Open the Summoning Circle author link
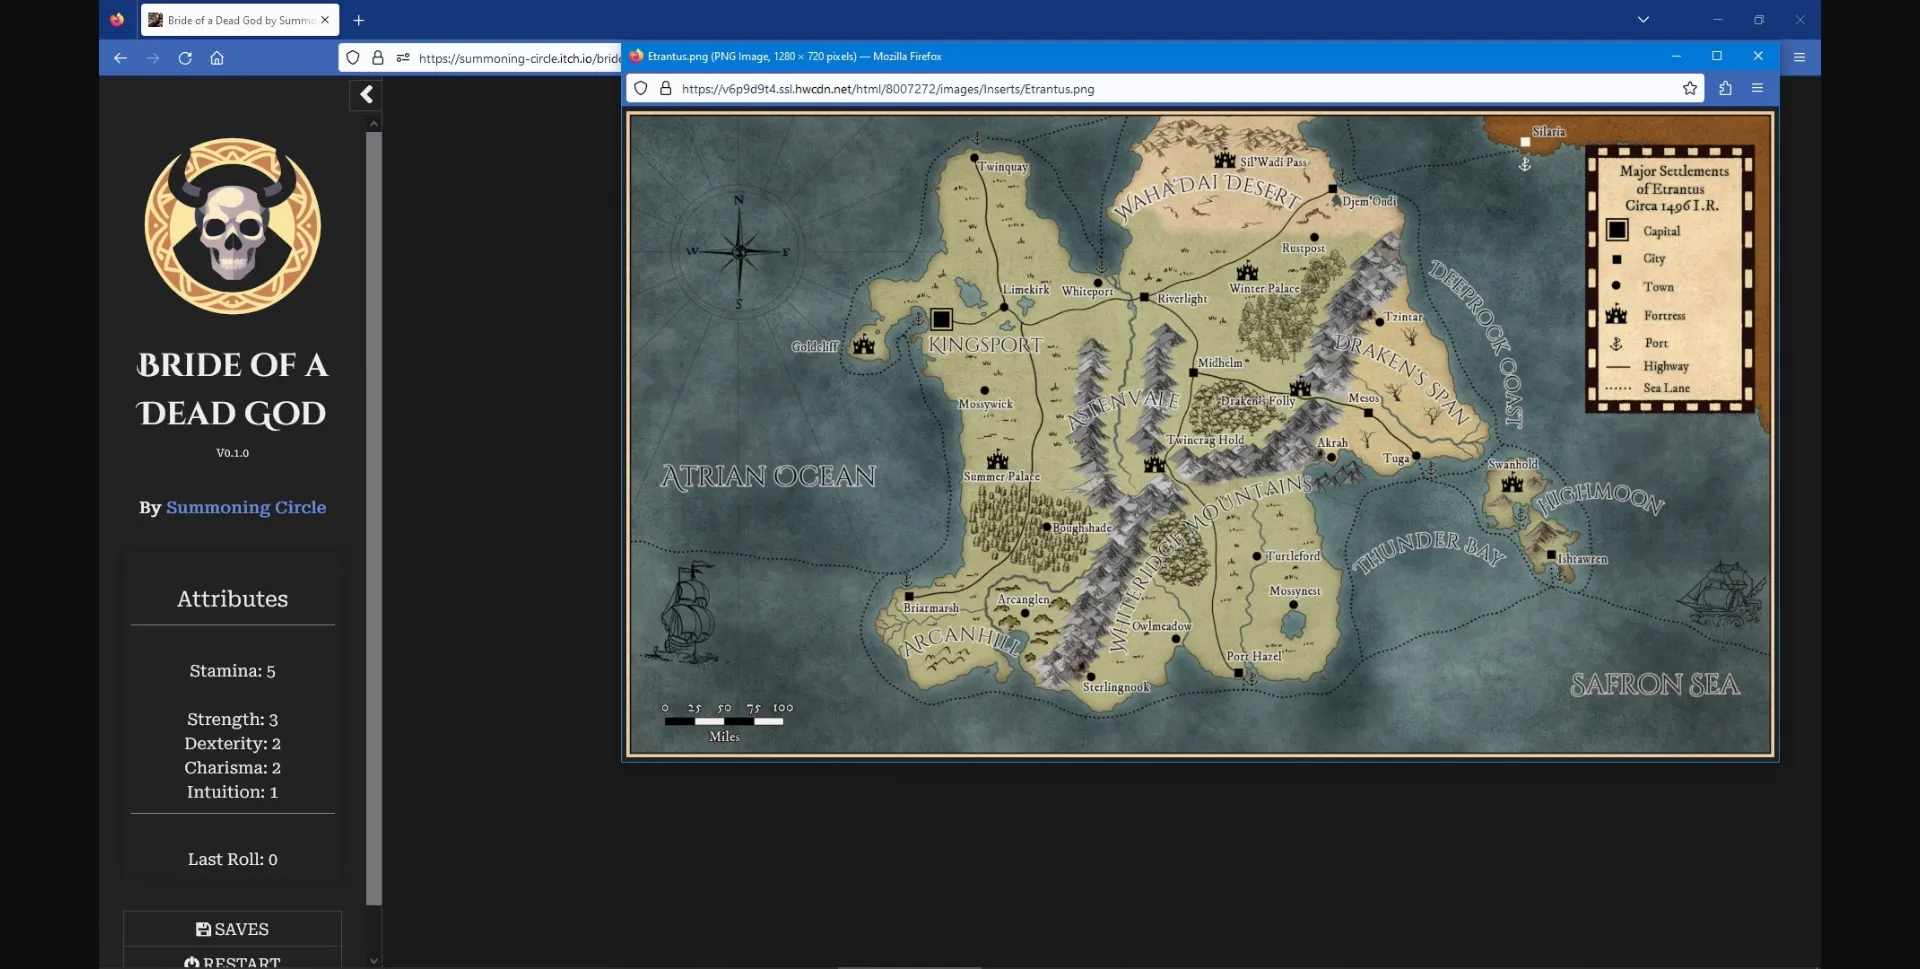 click(x=246, y=507)
